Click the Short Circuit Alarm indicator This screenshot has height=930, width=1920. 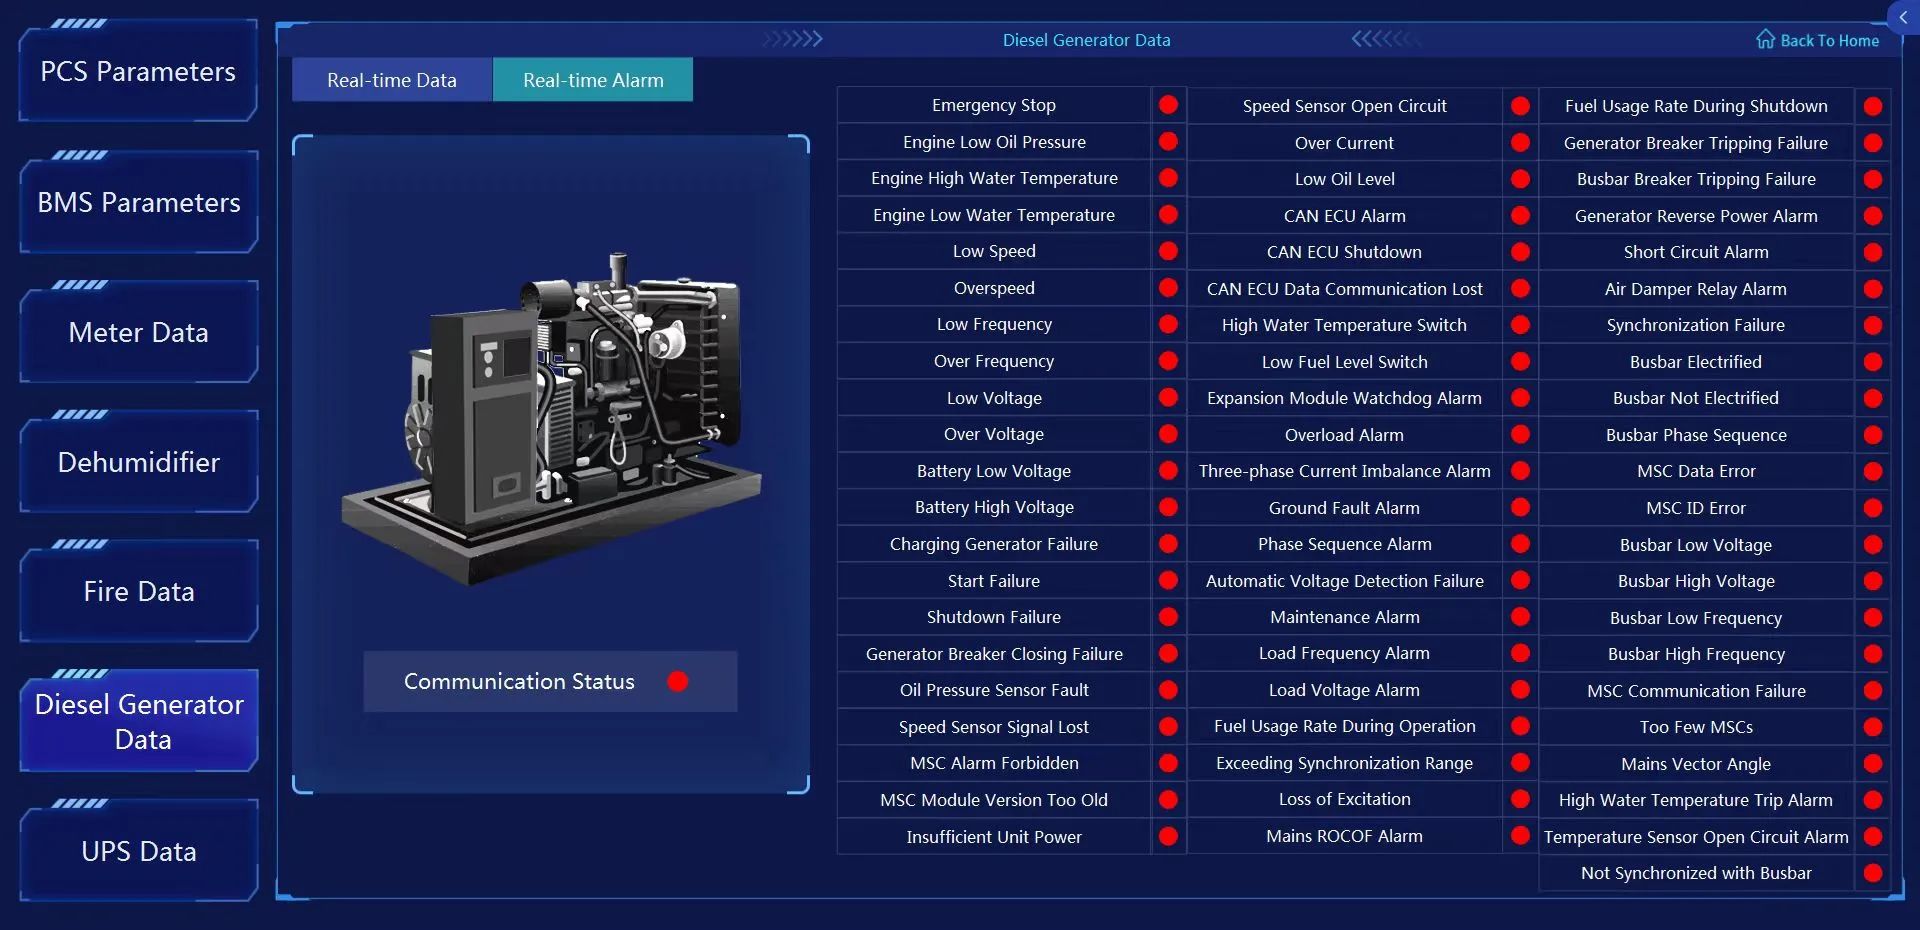tap(1873, 252)
